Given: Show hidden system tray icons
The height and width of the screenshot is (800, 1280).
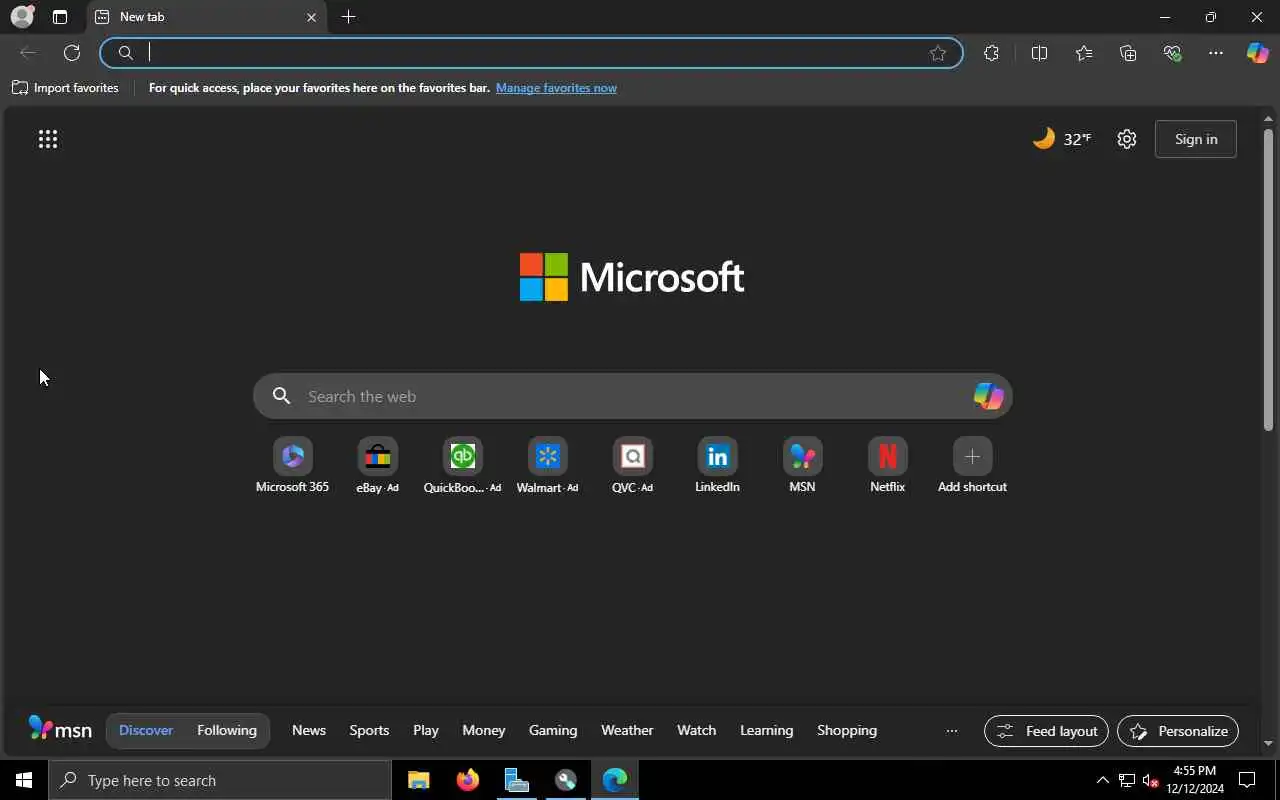Looking at the screenshot, I should point(1102,780).
